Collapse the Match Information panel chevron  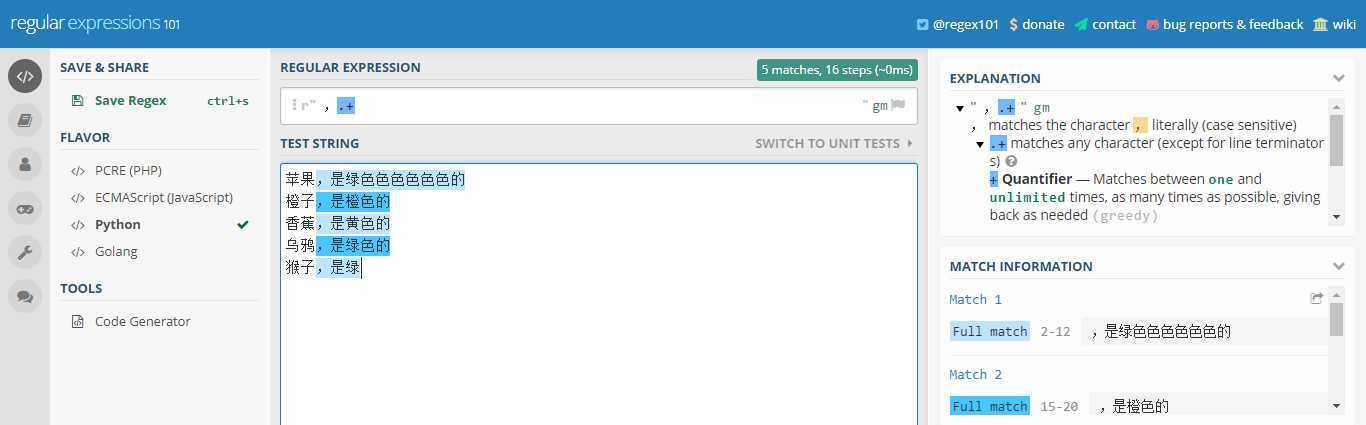pos(1338,266)
